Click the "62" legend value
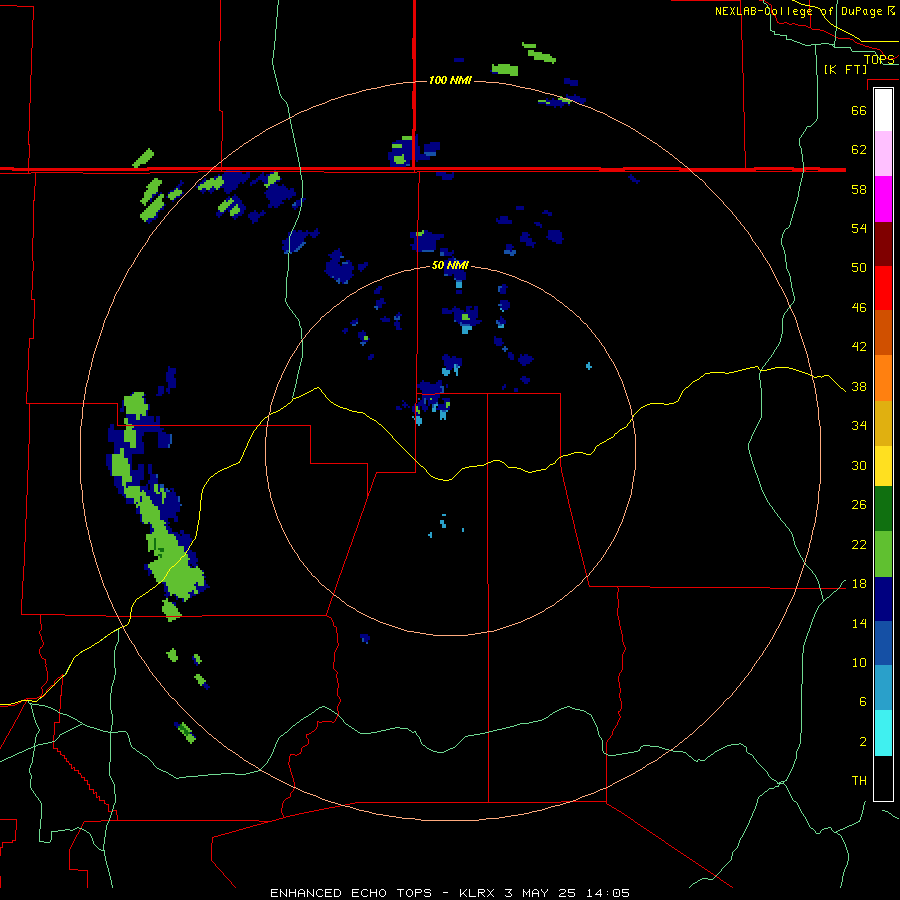This screenshot has width=900, height=900. tap(859, 150)
